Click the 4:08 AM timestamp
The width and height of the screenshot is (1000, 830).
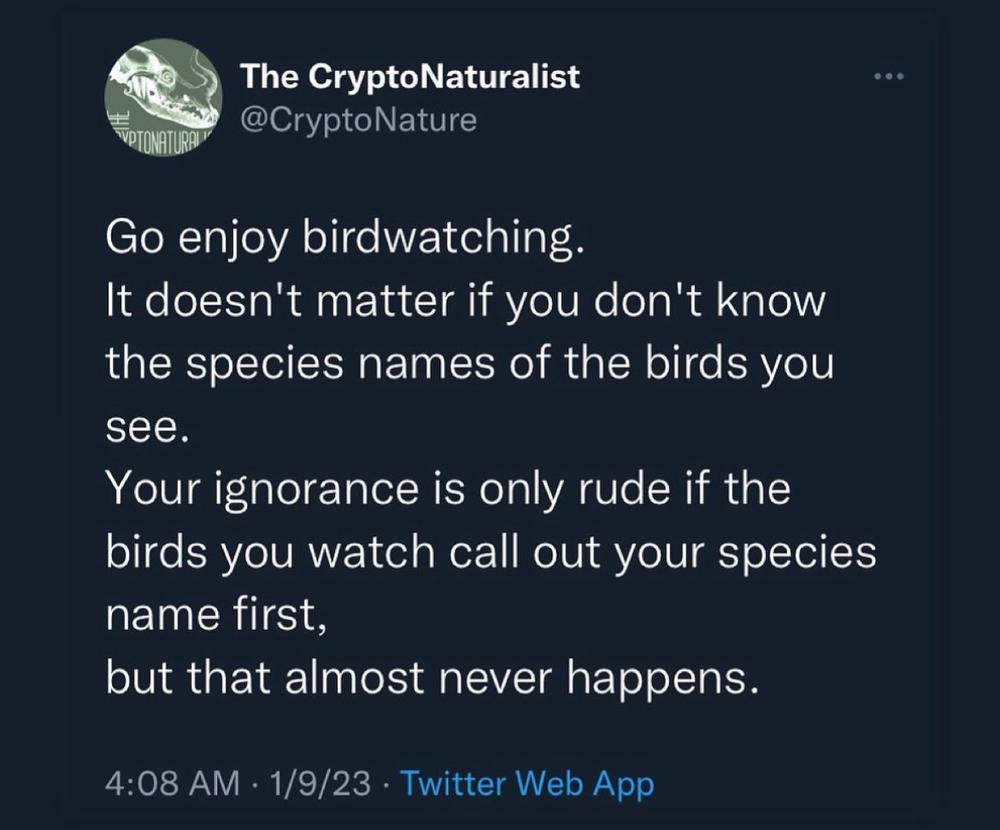(171, 783)
